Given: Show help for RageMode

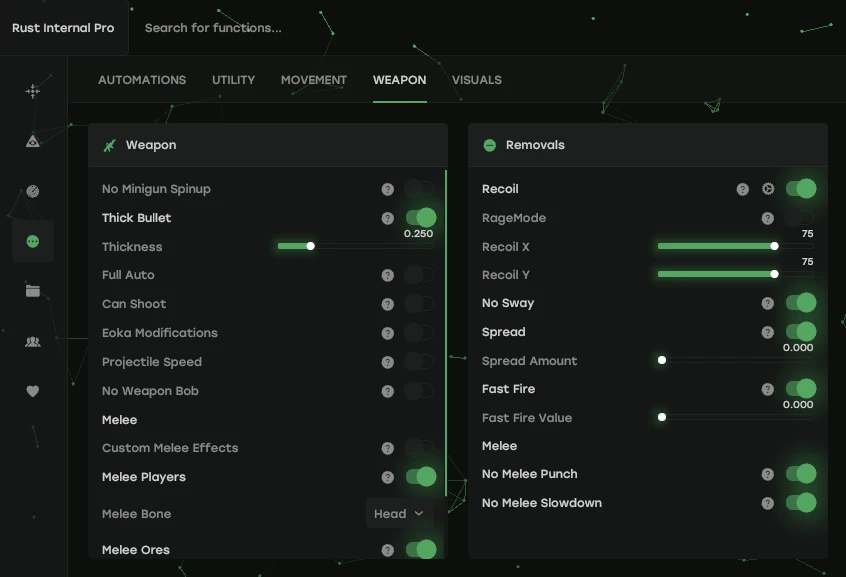Looking at the screenshot, I should coord(767,218).
